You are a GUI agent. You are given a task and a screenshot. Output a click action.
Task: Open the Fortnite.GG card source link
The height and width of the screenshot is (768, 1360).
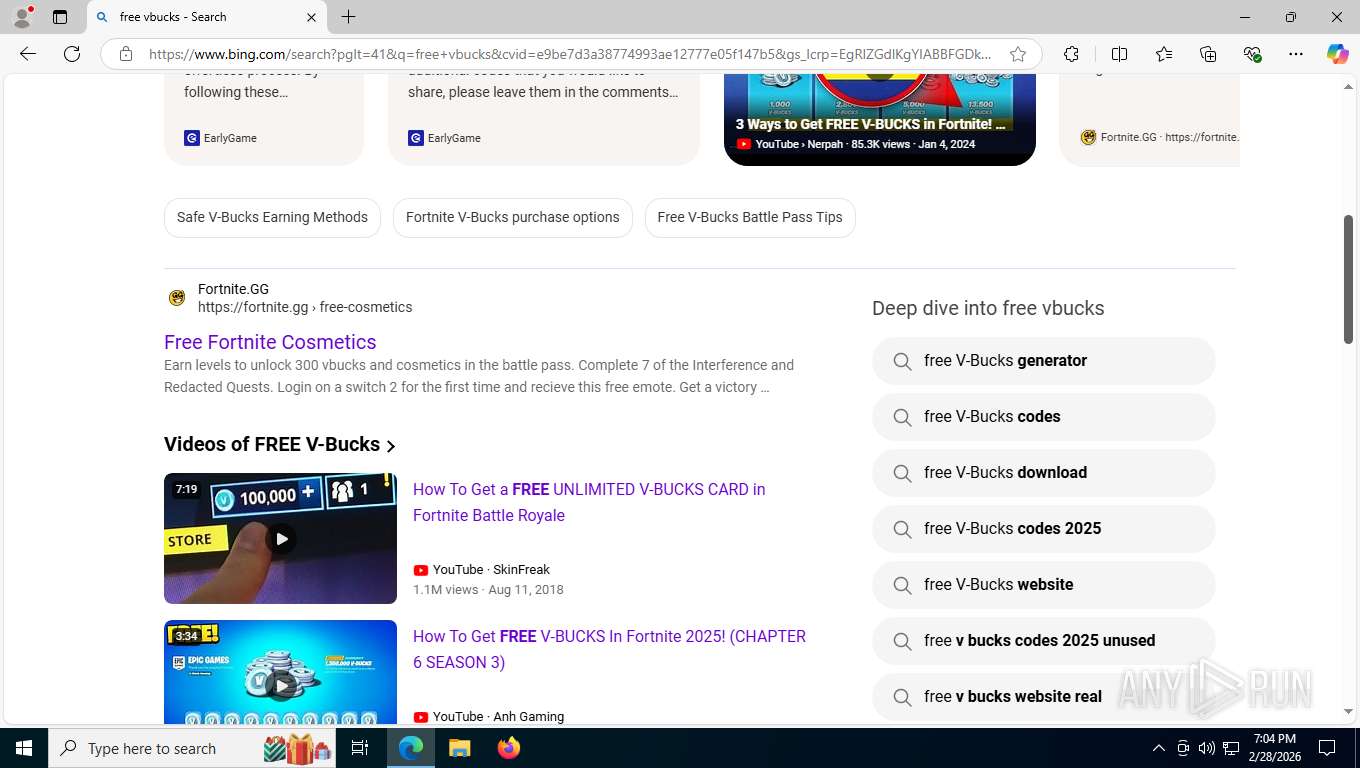[1159, 137]
